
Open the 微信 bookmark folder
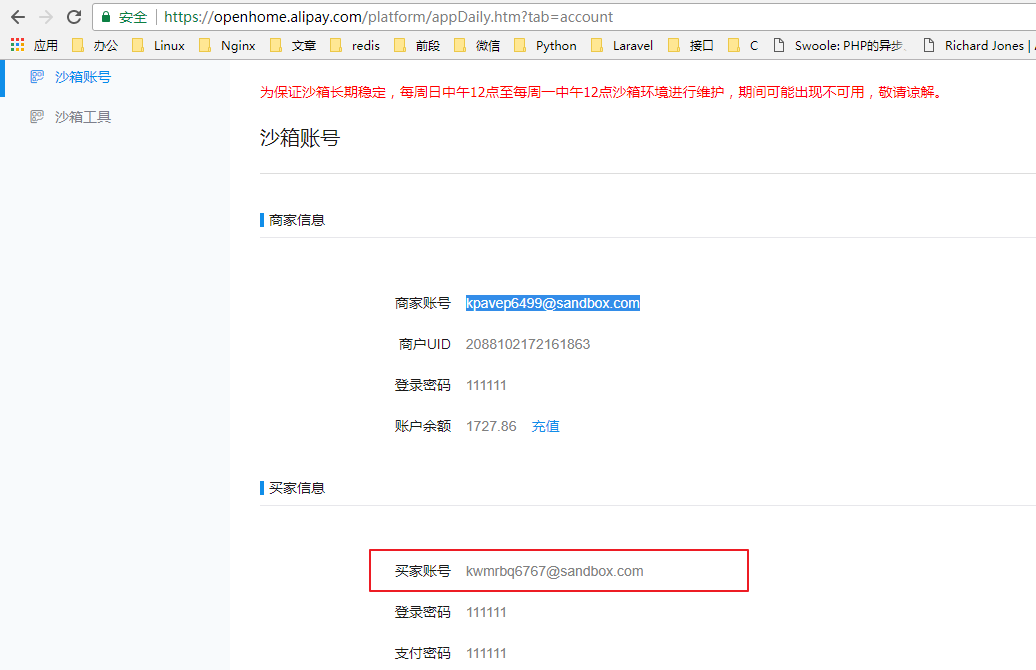tap(477, 45)
